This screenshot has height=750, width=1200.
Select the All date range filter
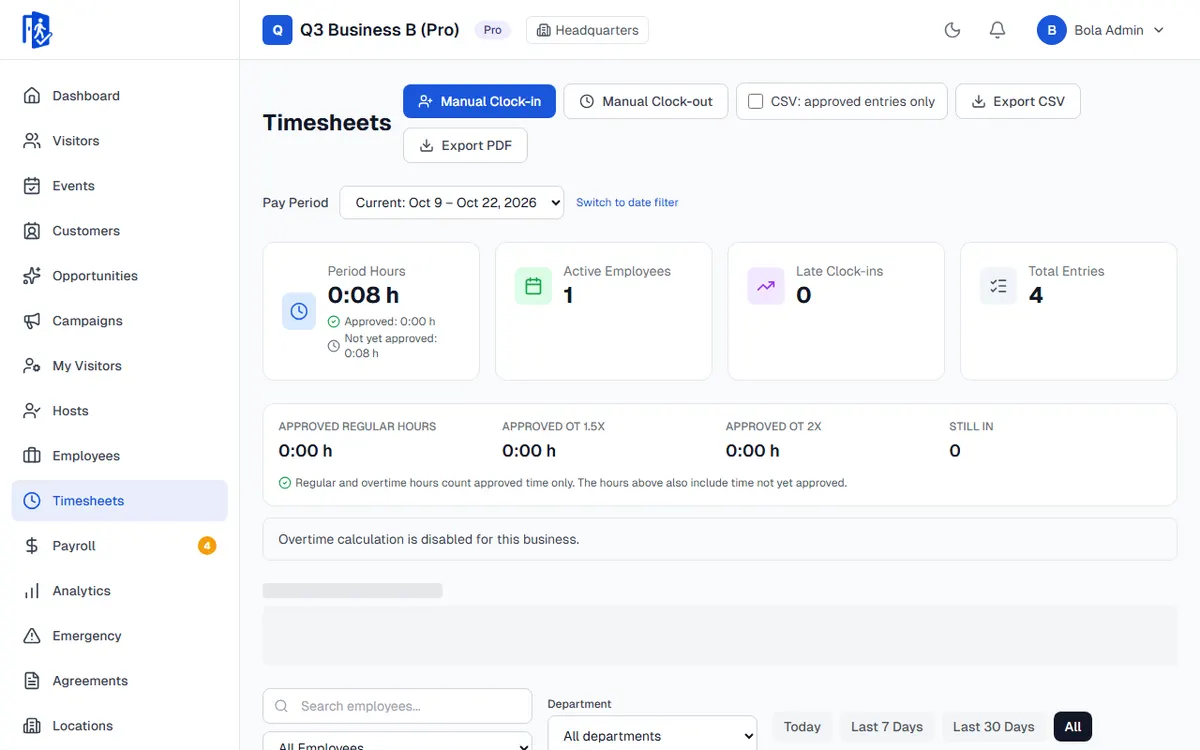pyautogui.click(x=1073, y=727)
